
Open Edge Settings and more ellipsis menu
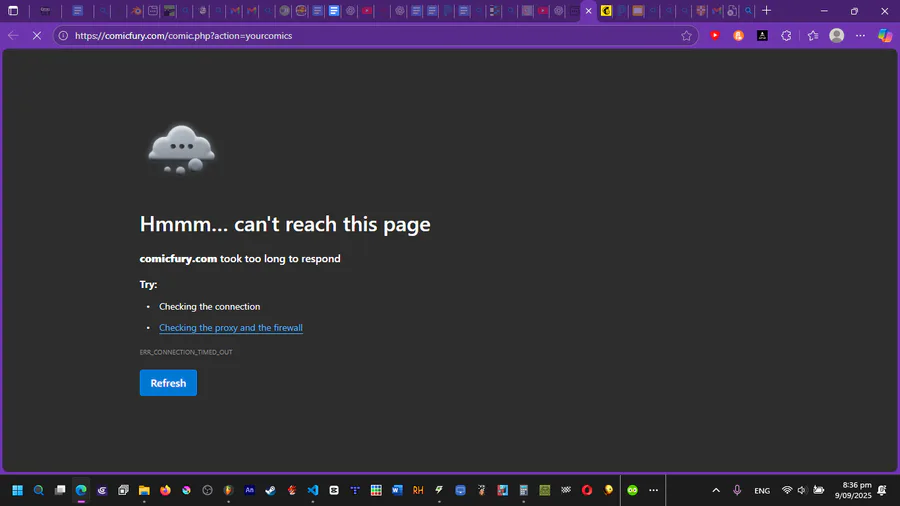tap(860, 36)
